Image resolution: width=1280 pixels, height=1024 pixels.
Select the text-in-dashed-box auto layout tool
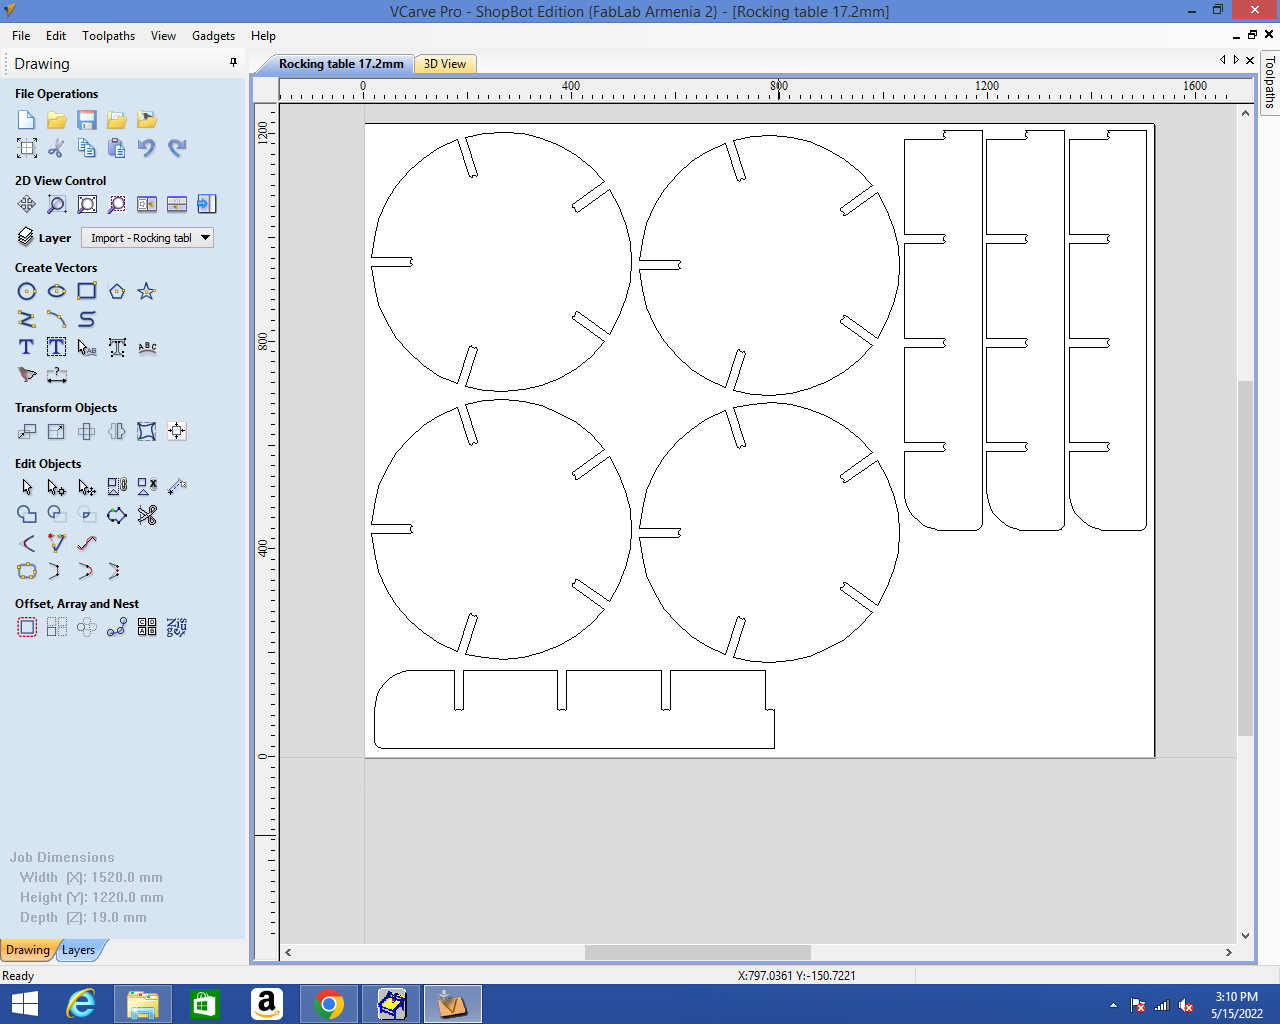point(57,347)
